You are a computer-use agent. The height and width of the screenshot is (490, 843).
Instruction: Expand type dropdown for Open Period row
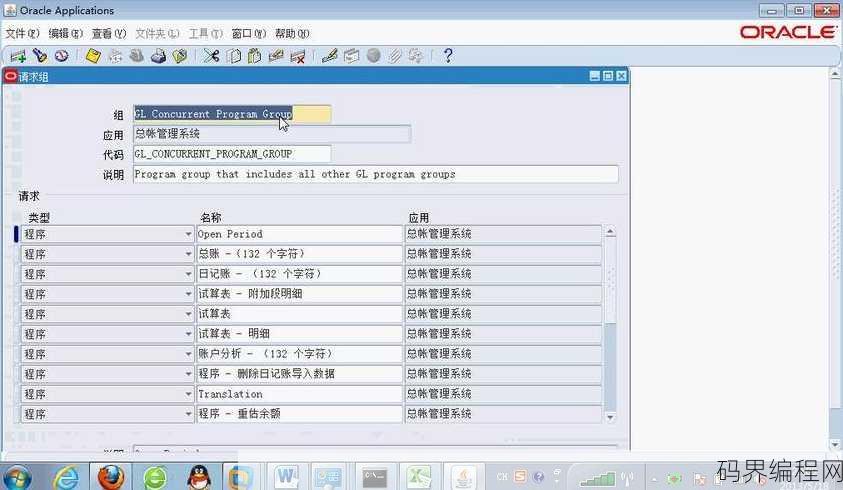[188, 234]
